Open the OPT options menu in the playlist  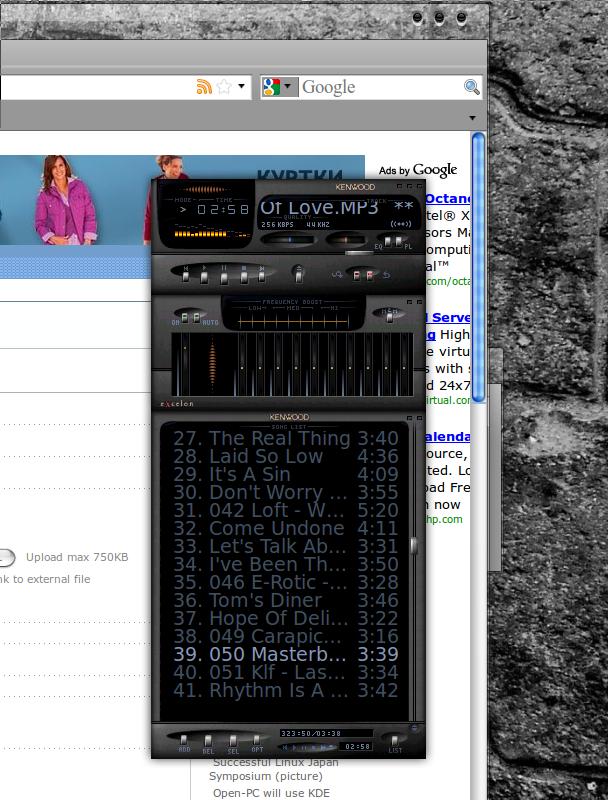click(257, 742)
